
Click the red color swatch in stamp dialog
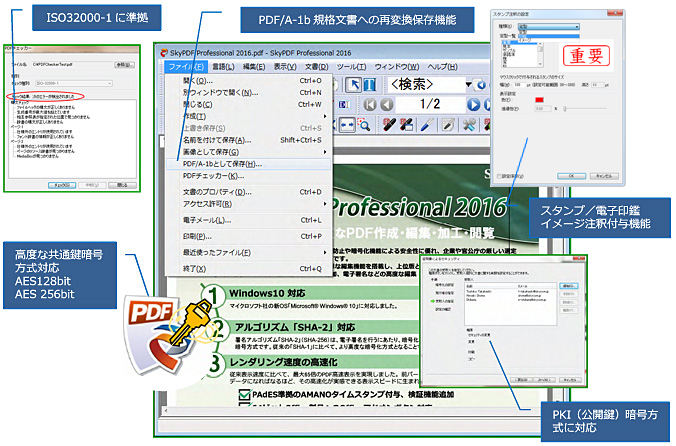click(539, 100)
